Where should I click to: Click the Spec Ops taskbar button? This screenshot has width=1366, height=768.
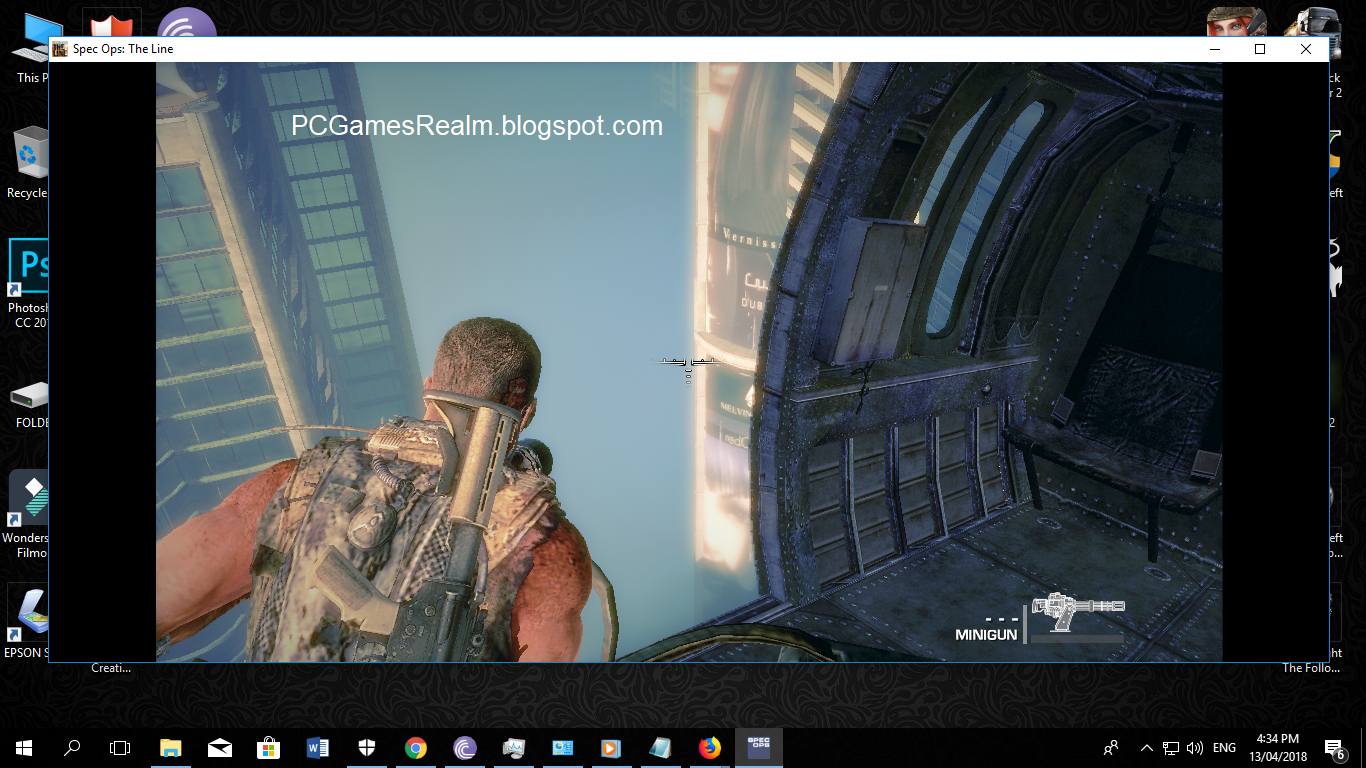[759, 748]
